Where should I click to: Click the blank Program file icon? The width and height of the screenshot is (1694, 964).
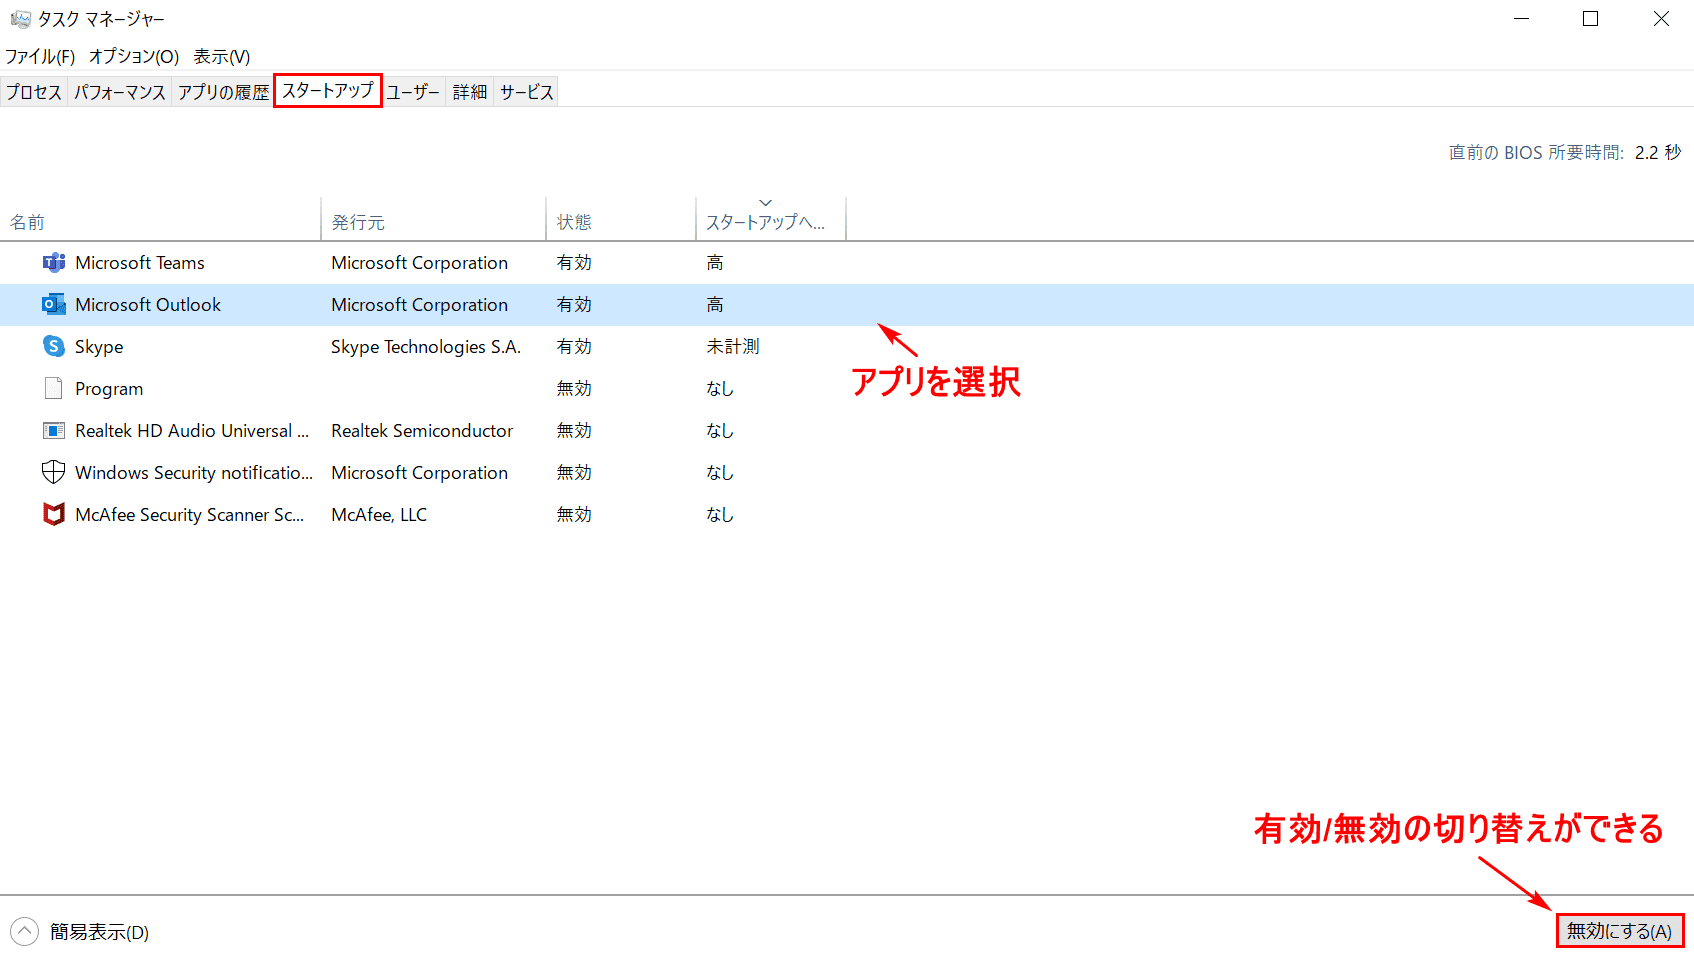click(54, 388)
